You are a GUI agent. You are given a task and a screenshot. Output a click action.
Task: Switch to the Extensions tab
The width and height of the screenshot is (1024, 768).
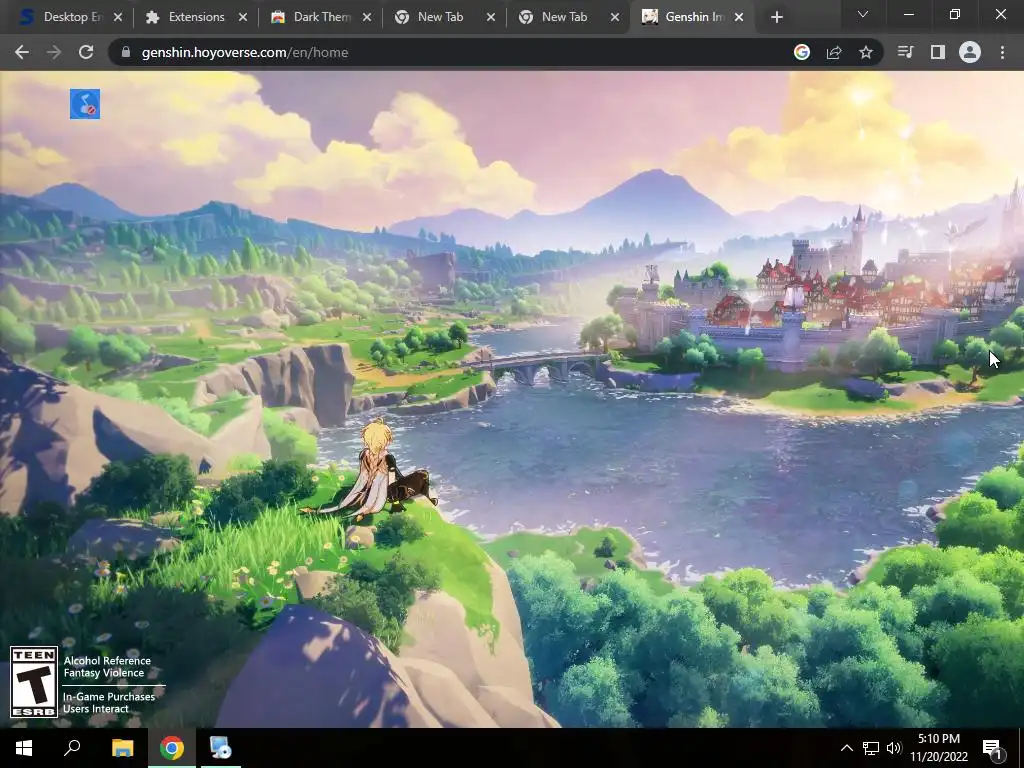coord(196,17)
